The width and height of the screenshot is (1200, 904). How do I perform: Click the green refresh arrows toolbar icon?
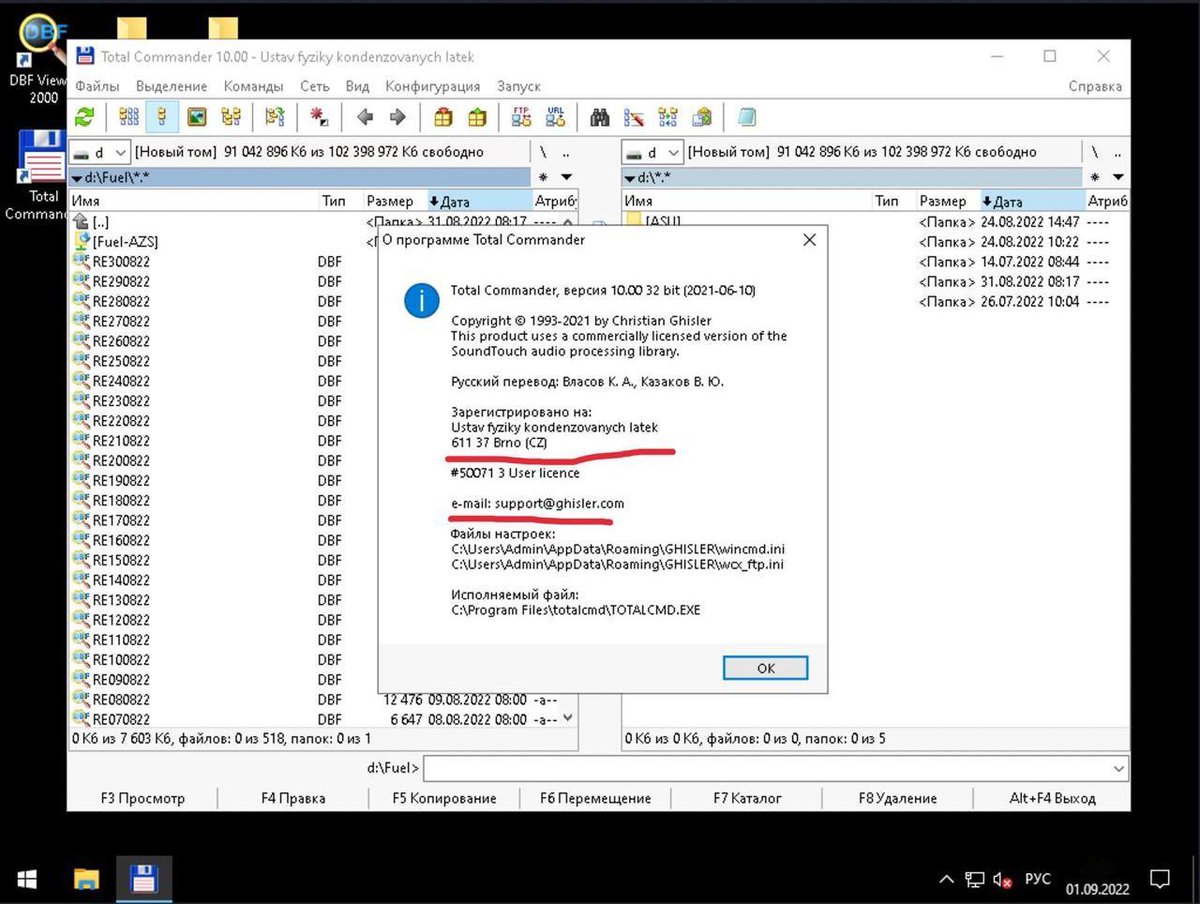(86, 117)
